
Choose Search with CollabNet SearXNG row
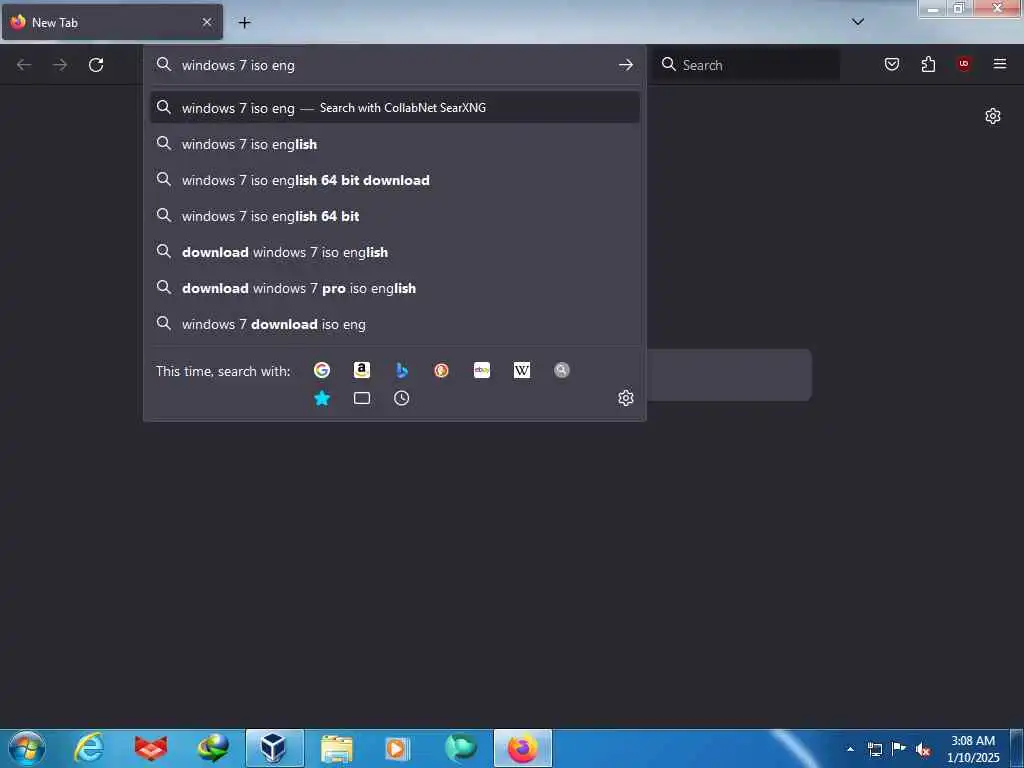394,108
